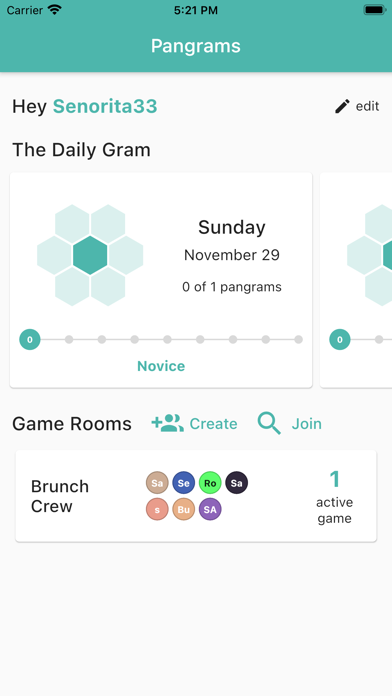392x696 pixels.
Task: Tap the pencil edit icon
Action: [342, 106]
